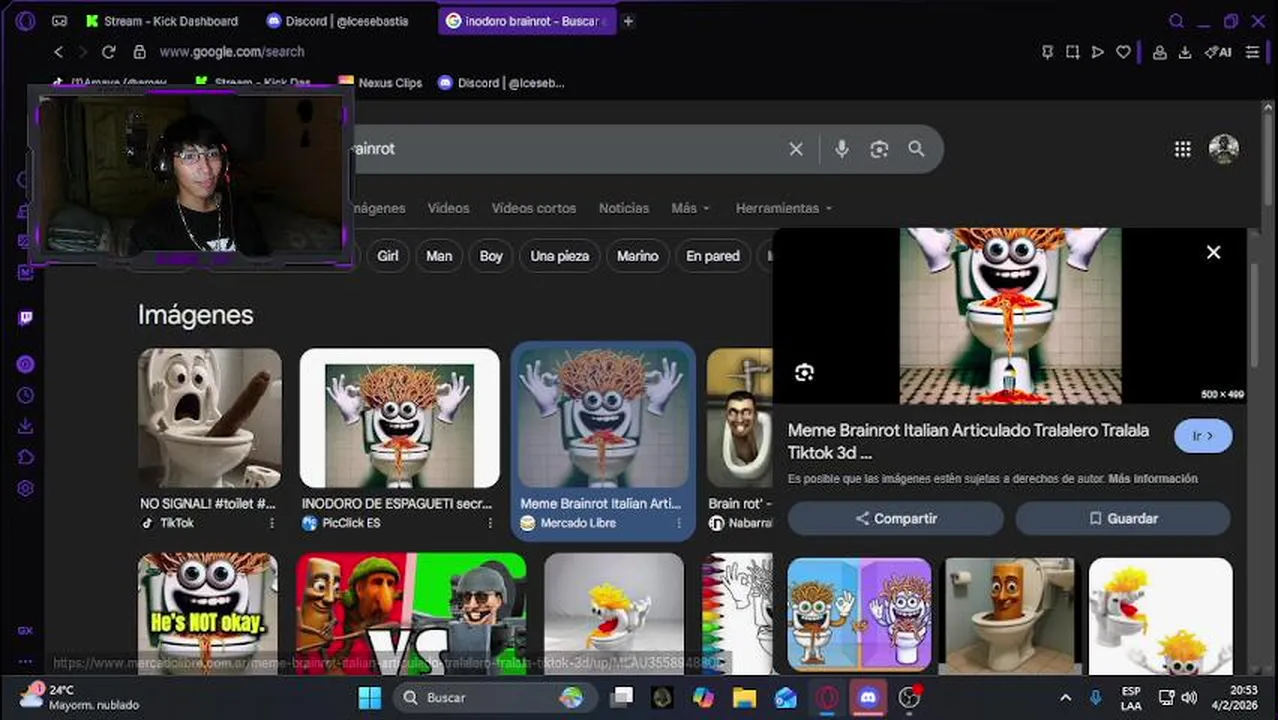Open the browser profile icon

pyautogui.click(x=1160, y=52)
